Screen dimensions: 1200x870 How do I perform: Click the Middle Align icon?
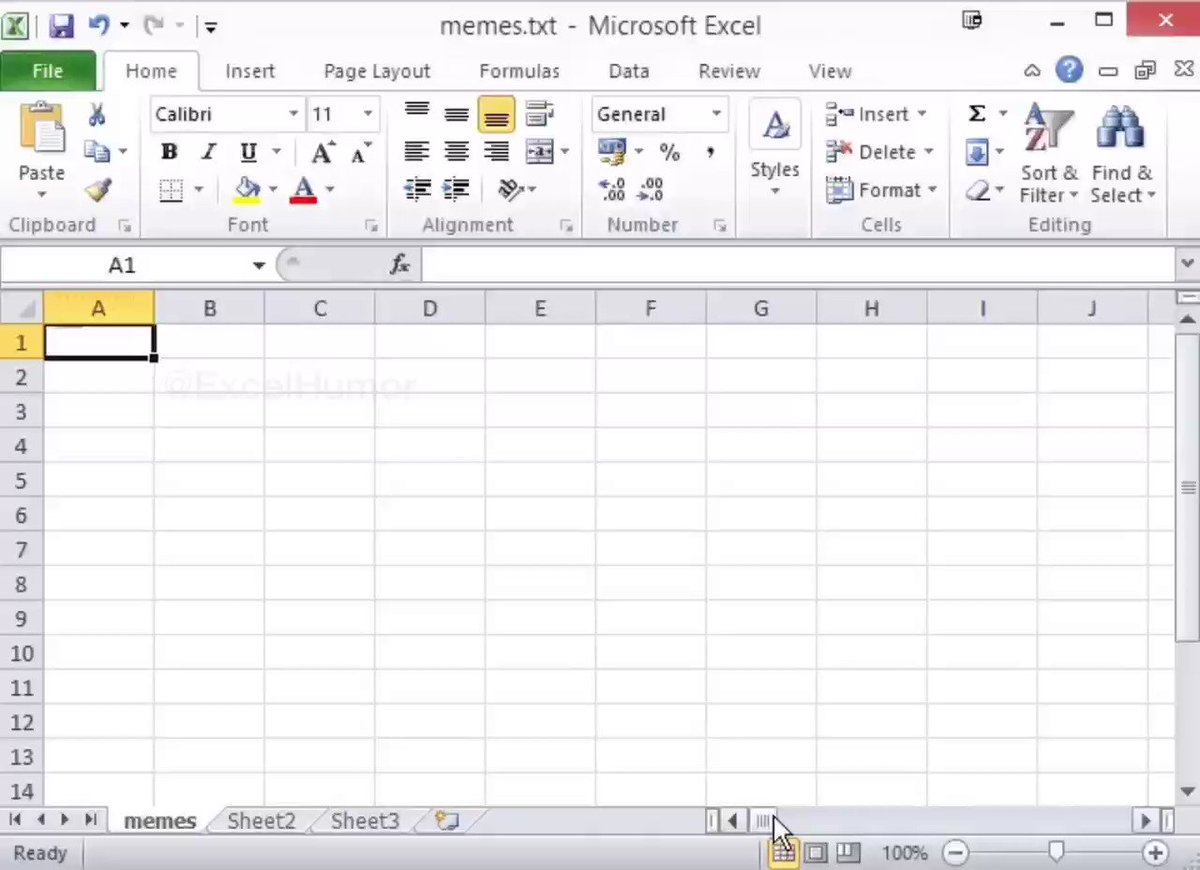457,114
